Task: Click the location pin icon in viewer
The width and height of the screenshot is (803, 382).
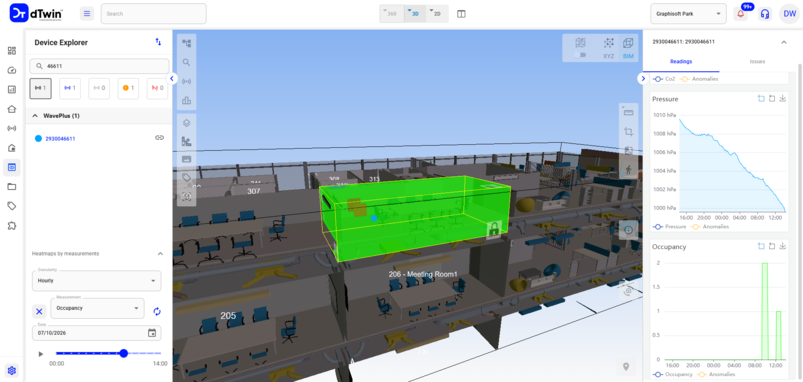Action: click(626, 367)
